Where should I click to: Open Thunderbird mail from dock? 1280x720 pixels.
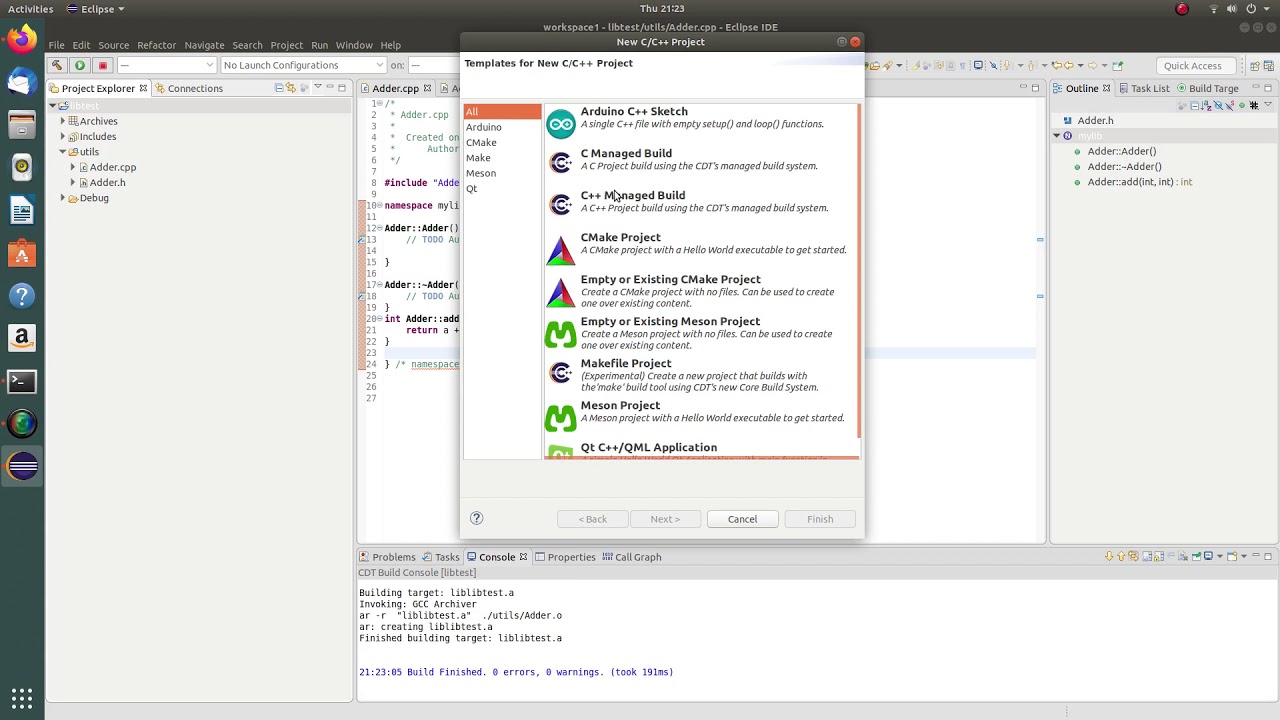(22, 82)
